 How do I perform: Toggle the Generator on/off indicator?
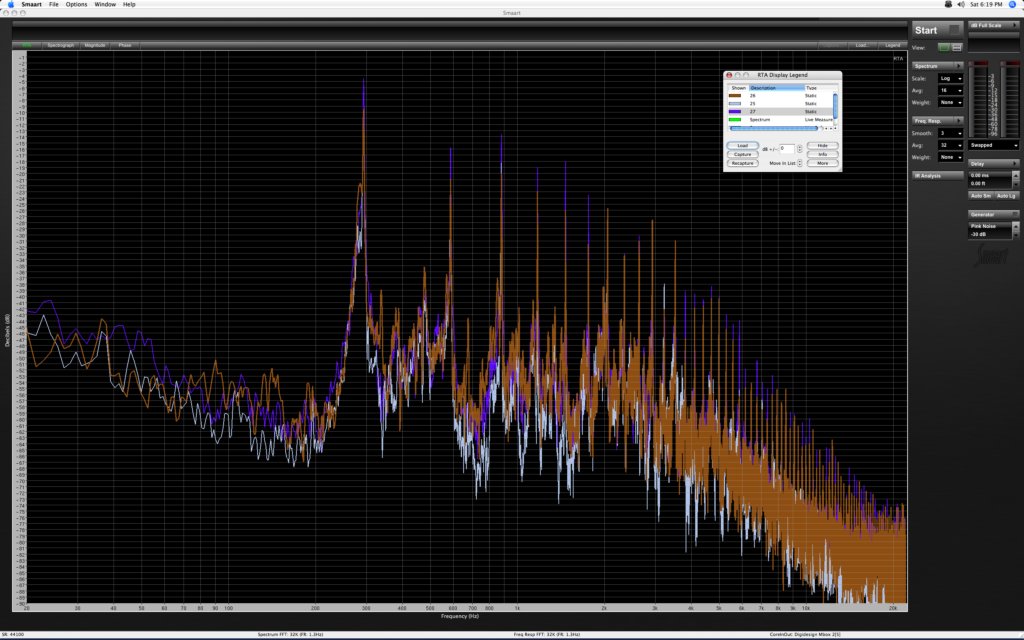[1014, 214]
